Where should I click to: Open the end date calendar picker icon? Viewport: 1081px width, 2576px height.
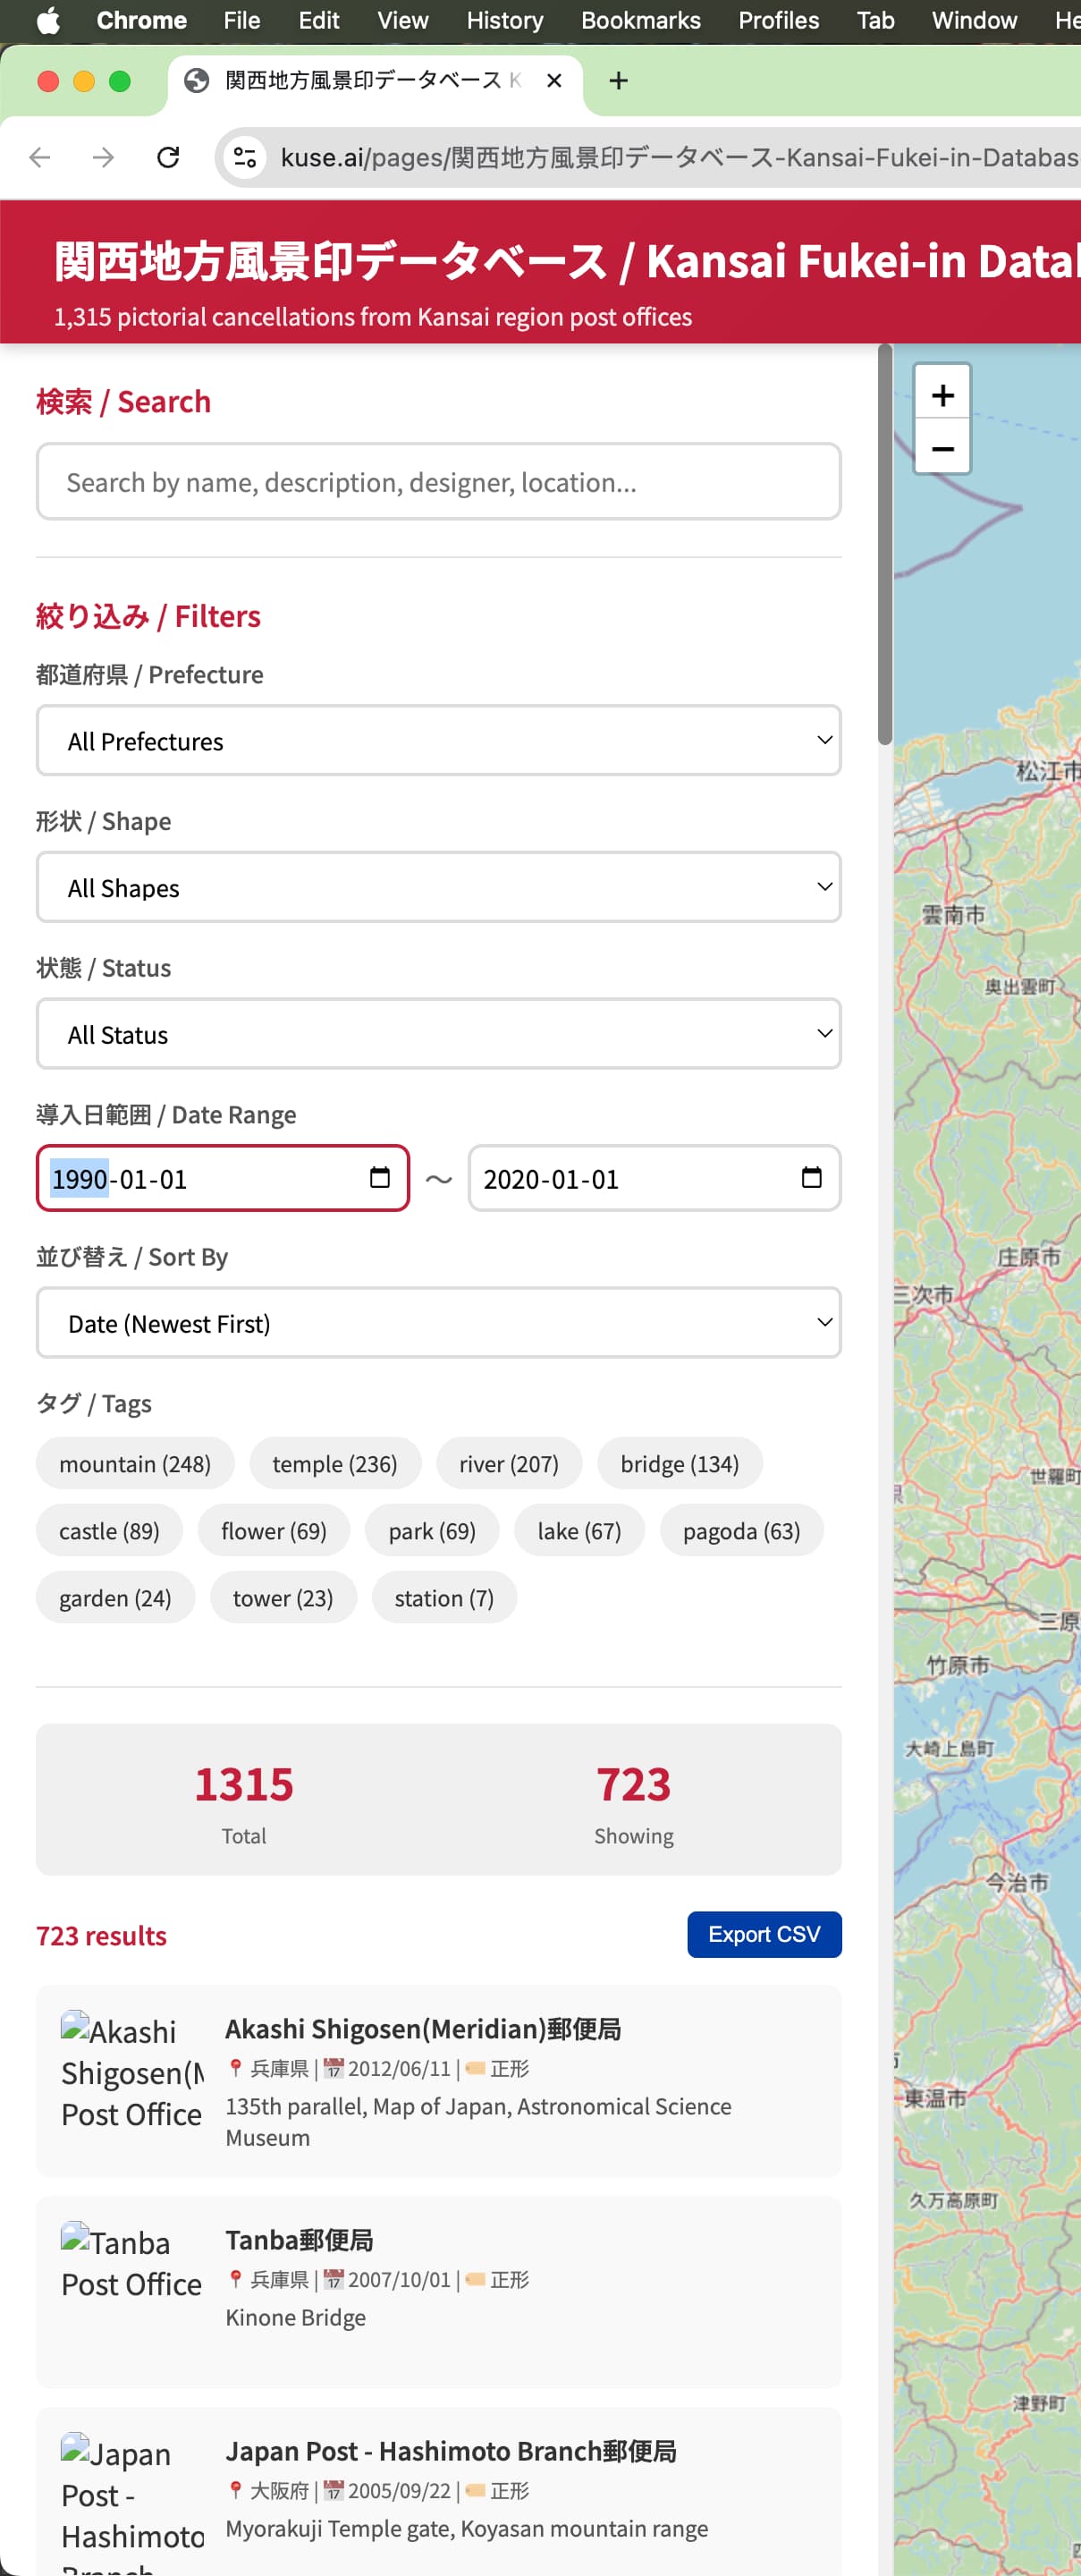(811, 1177)
